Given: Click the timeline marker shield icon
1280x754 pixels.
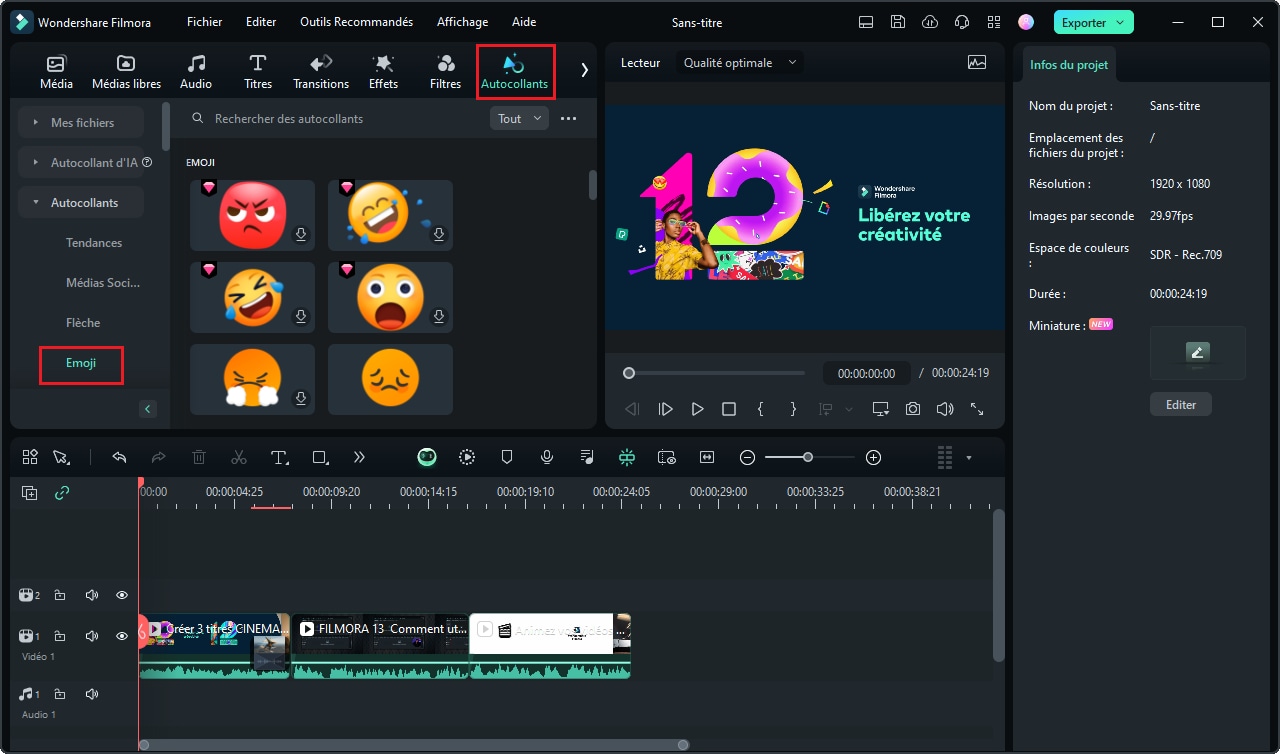Looking at the screenshot, I should click(x=507, y=457).
